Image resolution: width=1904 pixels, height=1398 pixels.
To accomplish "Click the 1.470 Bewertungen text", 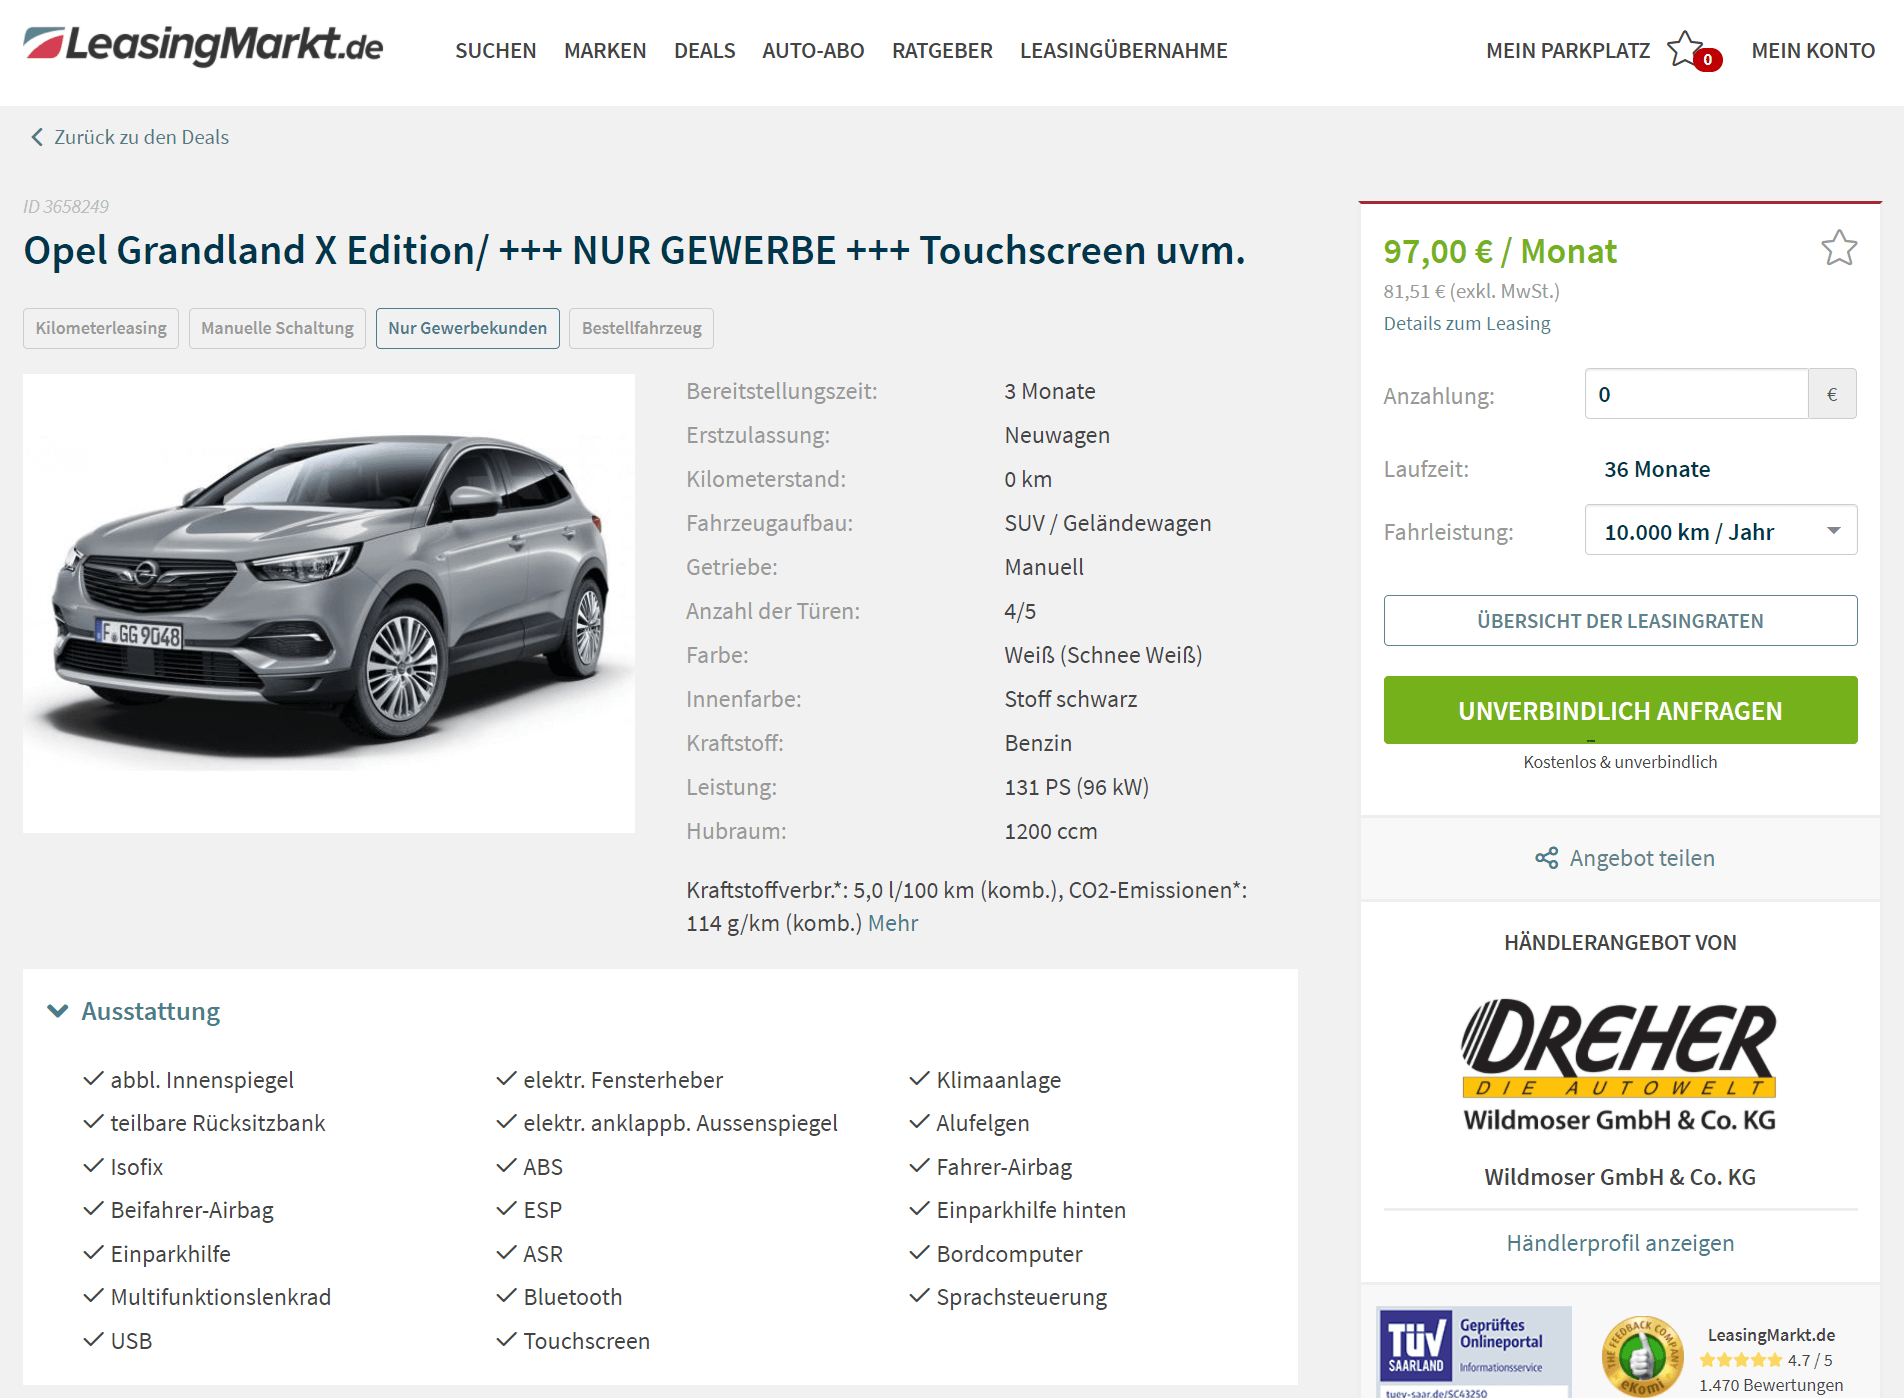I will pos(1770,1385).
